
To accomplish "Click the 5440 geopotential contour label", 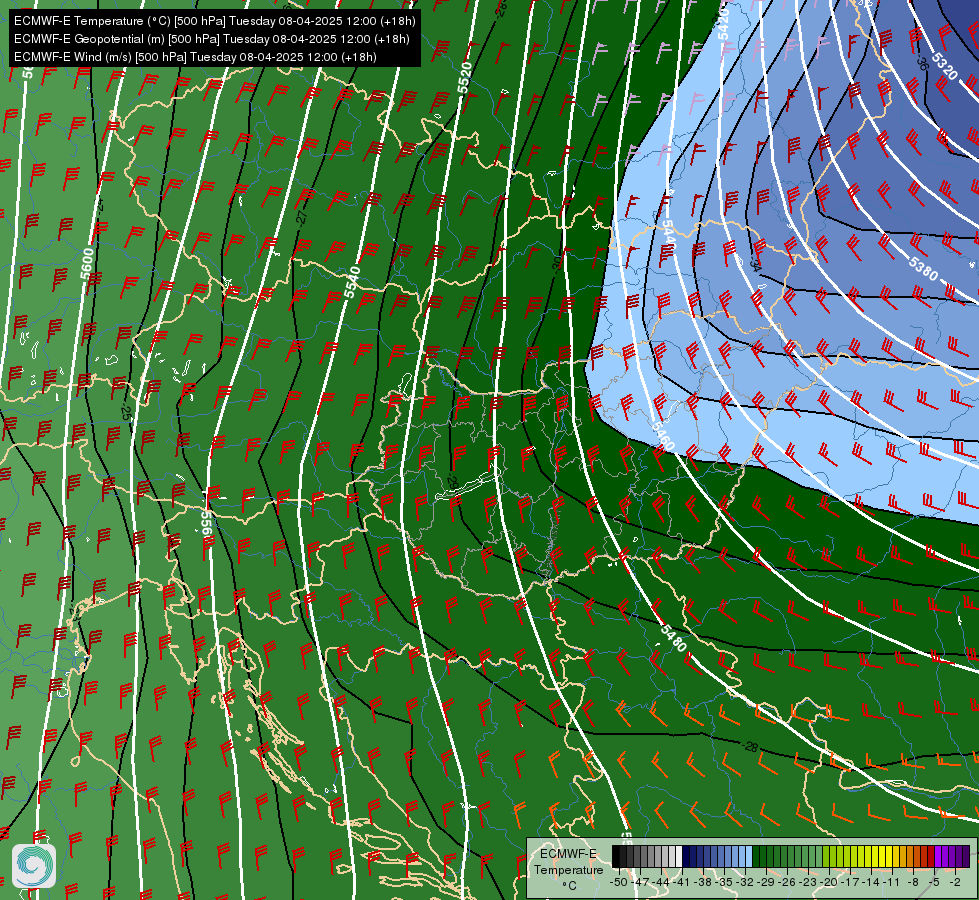I will [x=668, y=235].
